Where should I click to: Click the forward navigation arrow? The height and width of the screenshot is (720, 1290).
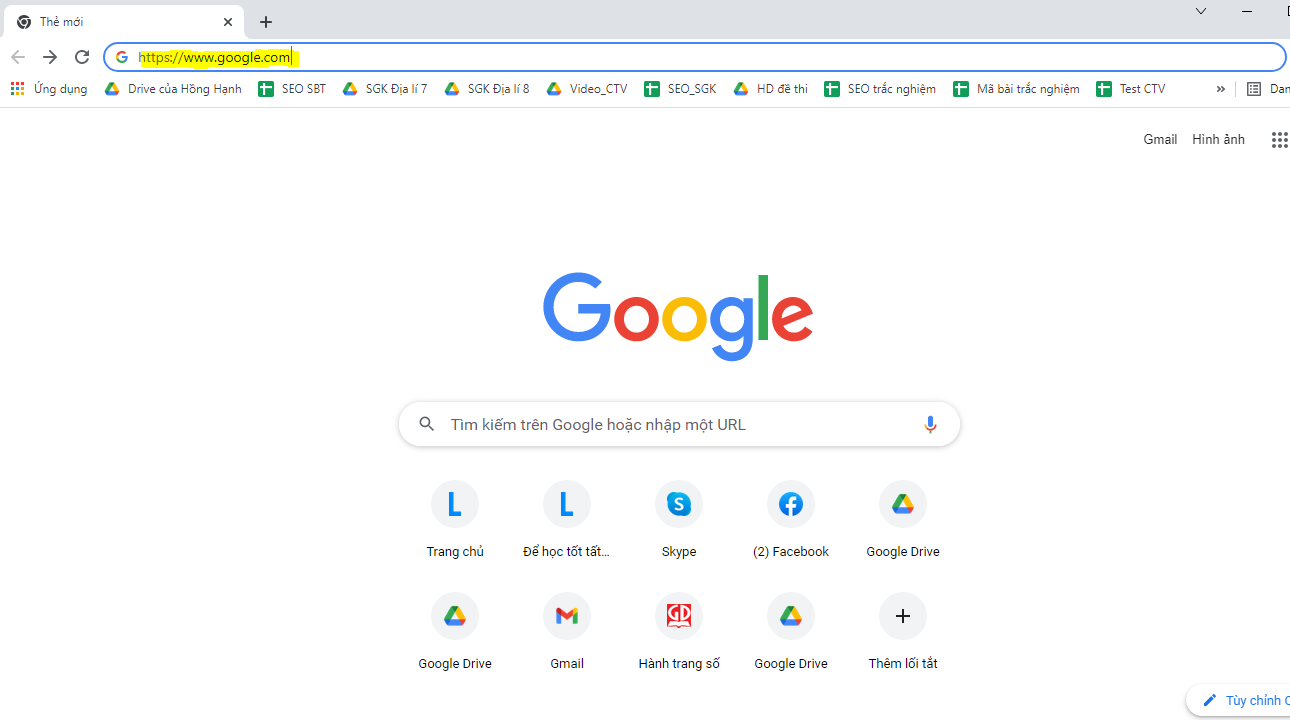pyautogui.click(x=50, y=57)
